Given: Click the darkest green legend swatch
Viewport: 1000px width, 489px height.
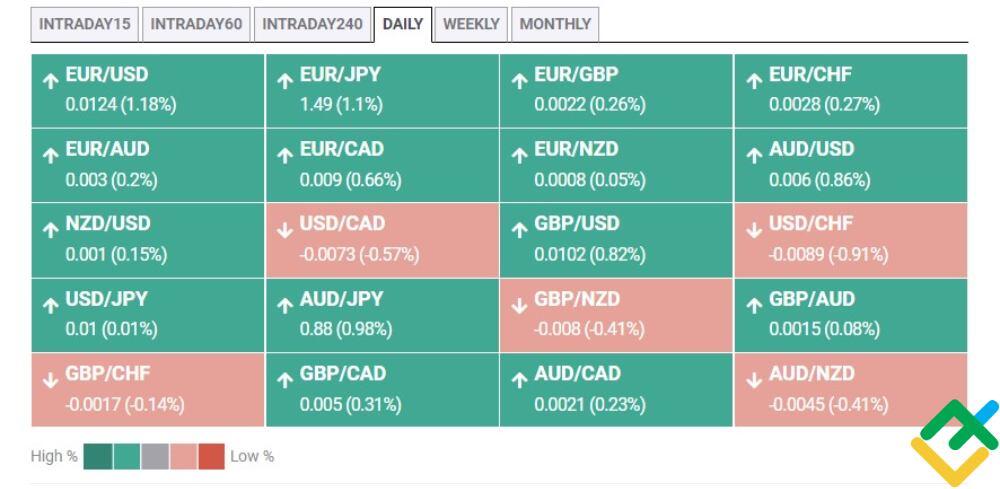Looking at the screenshot, I should pos(98,456).
